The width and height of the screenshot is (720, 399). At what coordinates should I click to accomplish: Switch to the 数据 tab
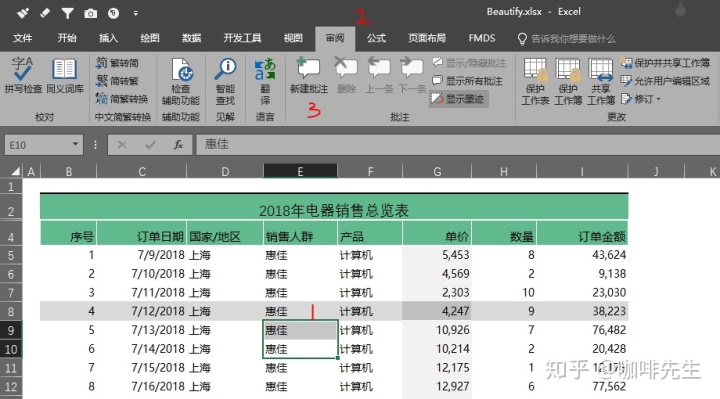tap(191, 38)
